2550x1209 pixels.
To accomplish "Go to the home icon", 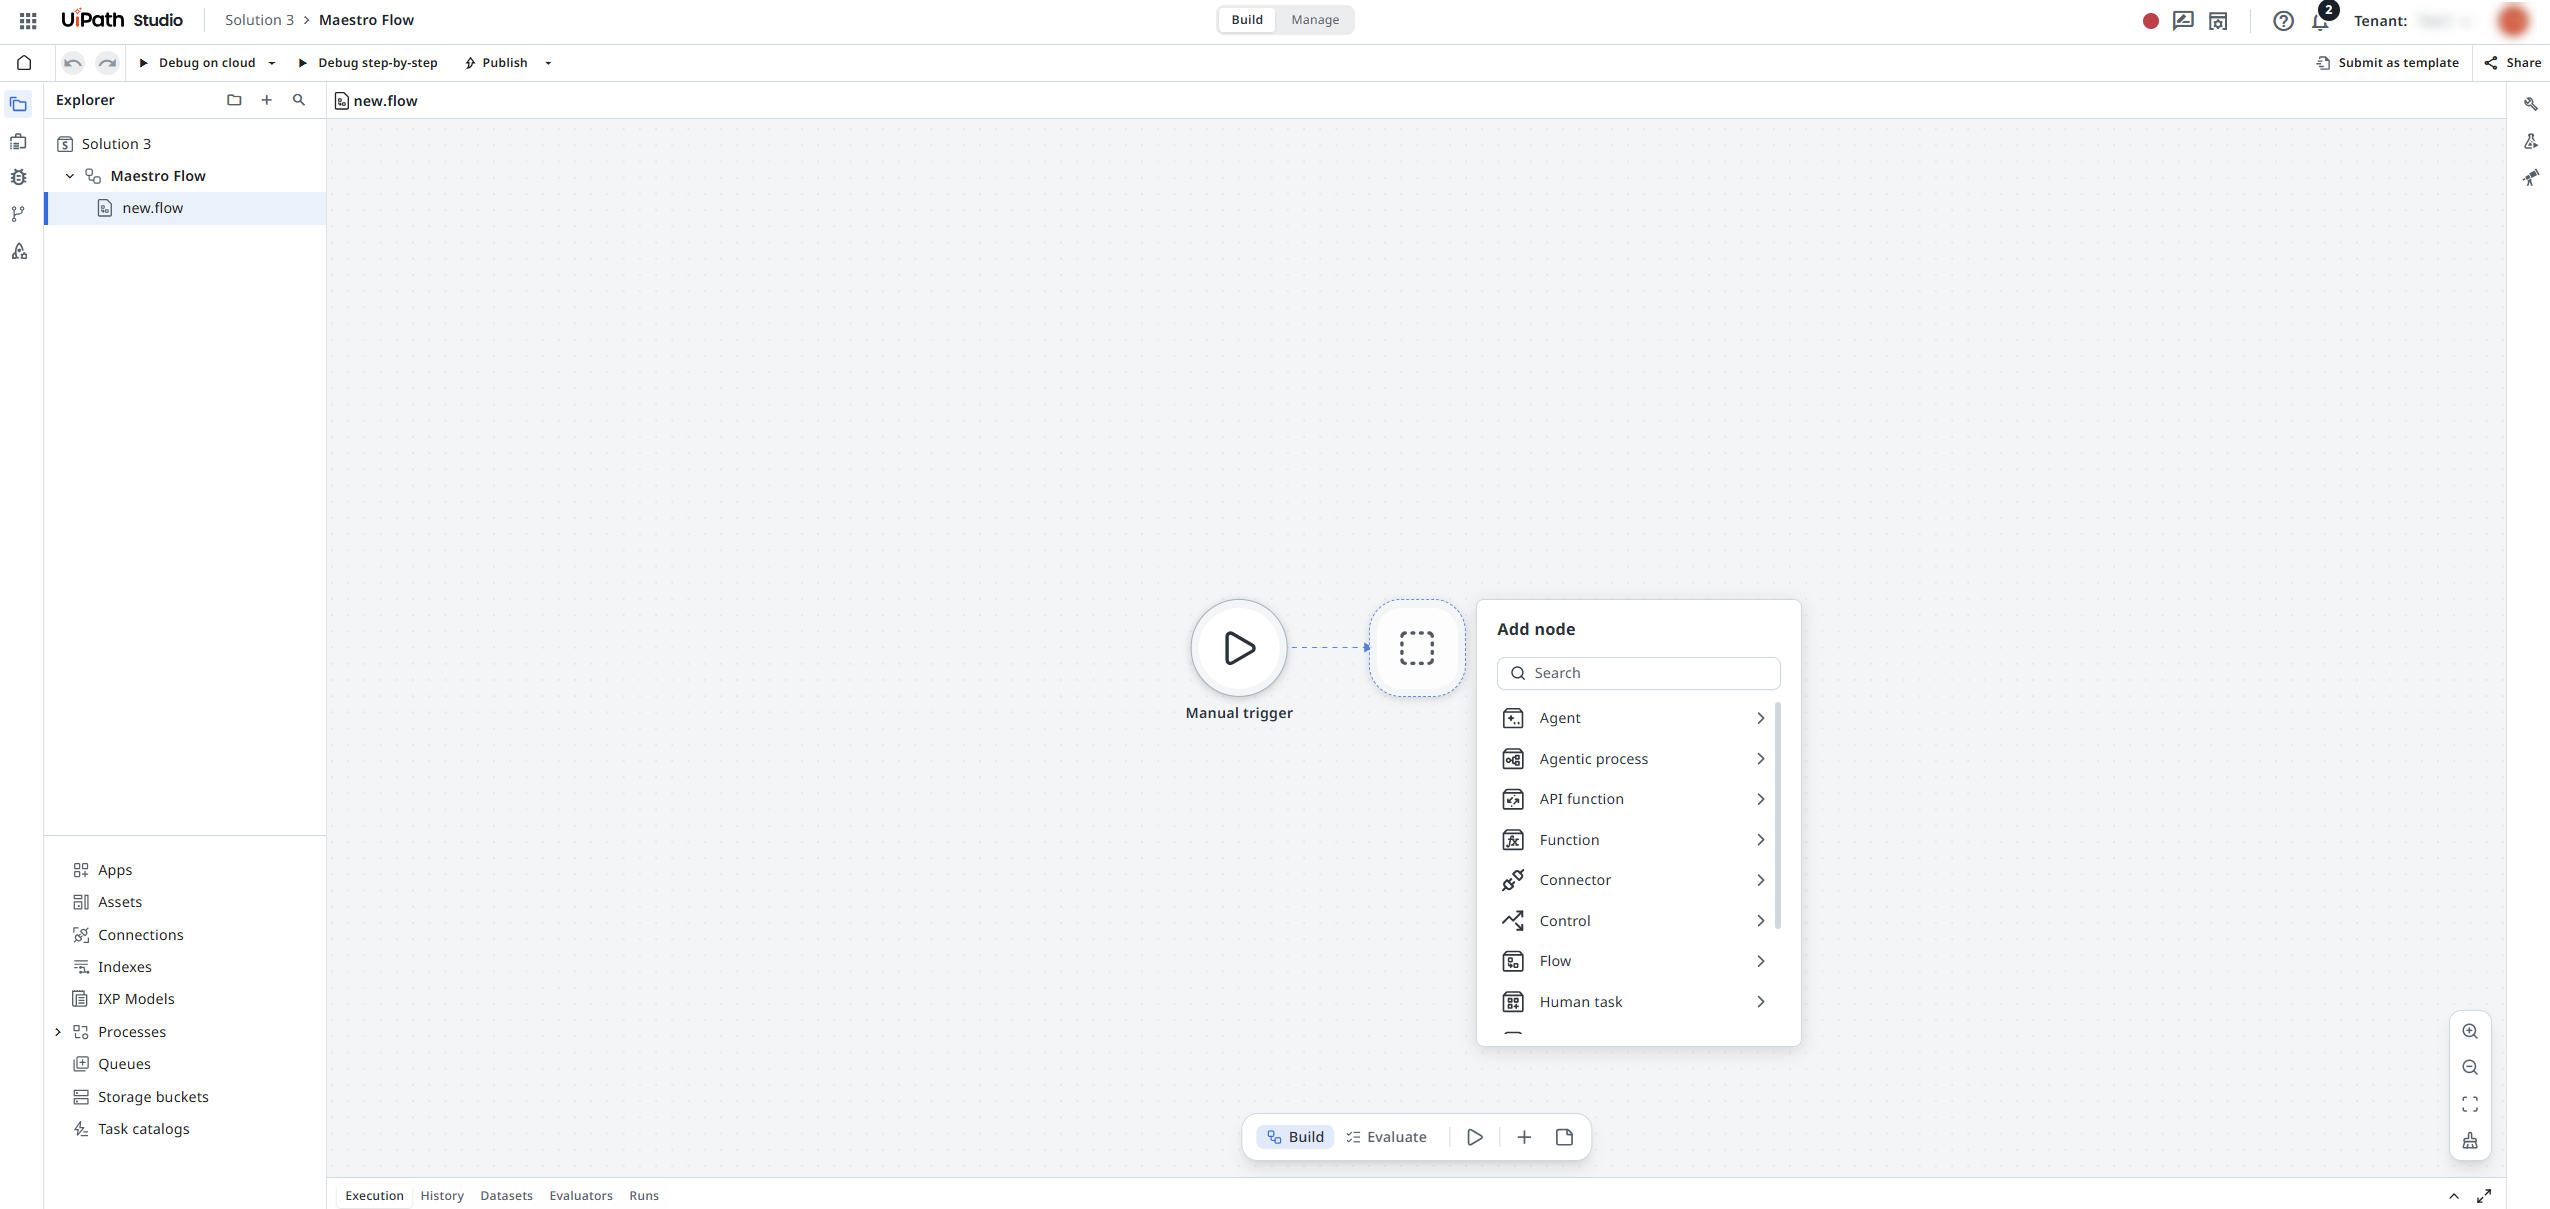I will click(24, 63).
